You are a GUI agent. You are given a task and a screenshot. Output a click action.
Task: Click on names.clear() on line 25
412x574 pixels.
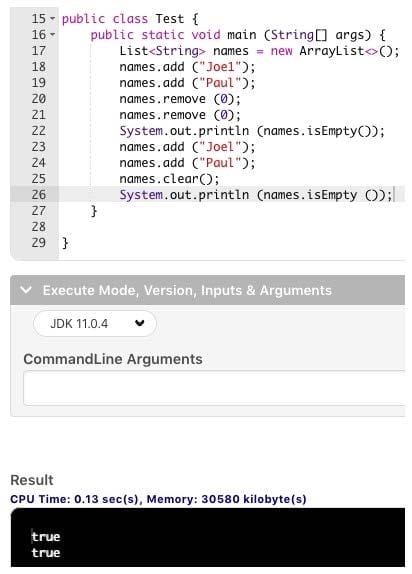click(x=169, y=179)
